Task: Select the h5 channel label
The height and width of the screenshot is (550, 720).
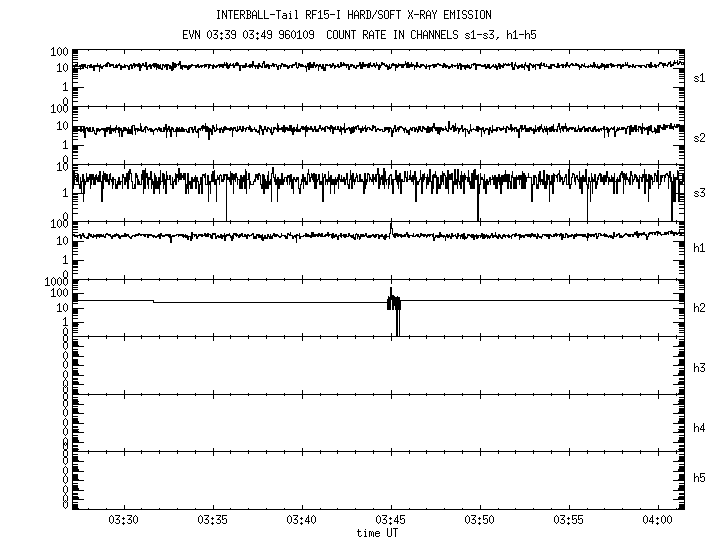Action: [x=699, y=479]
